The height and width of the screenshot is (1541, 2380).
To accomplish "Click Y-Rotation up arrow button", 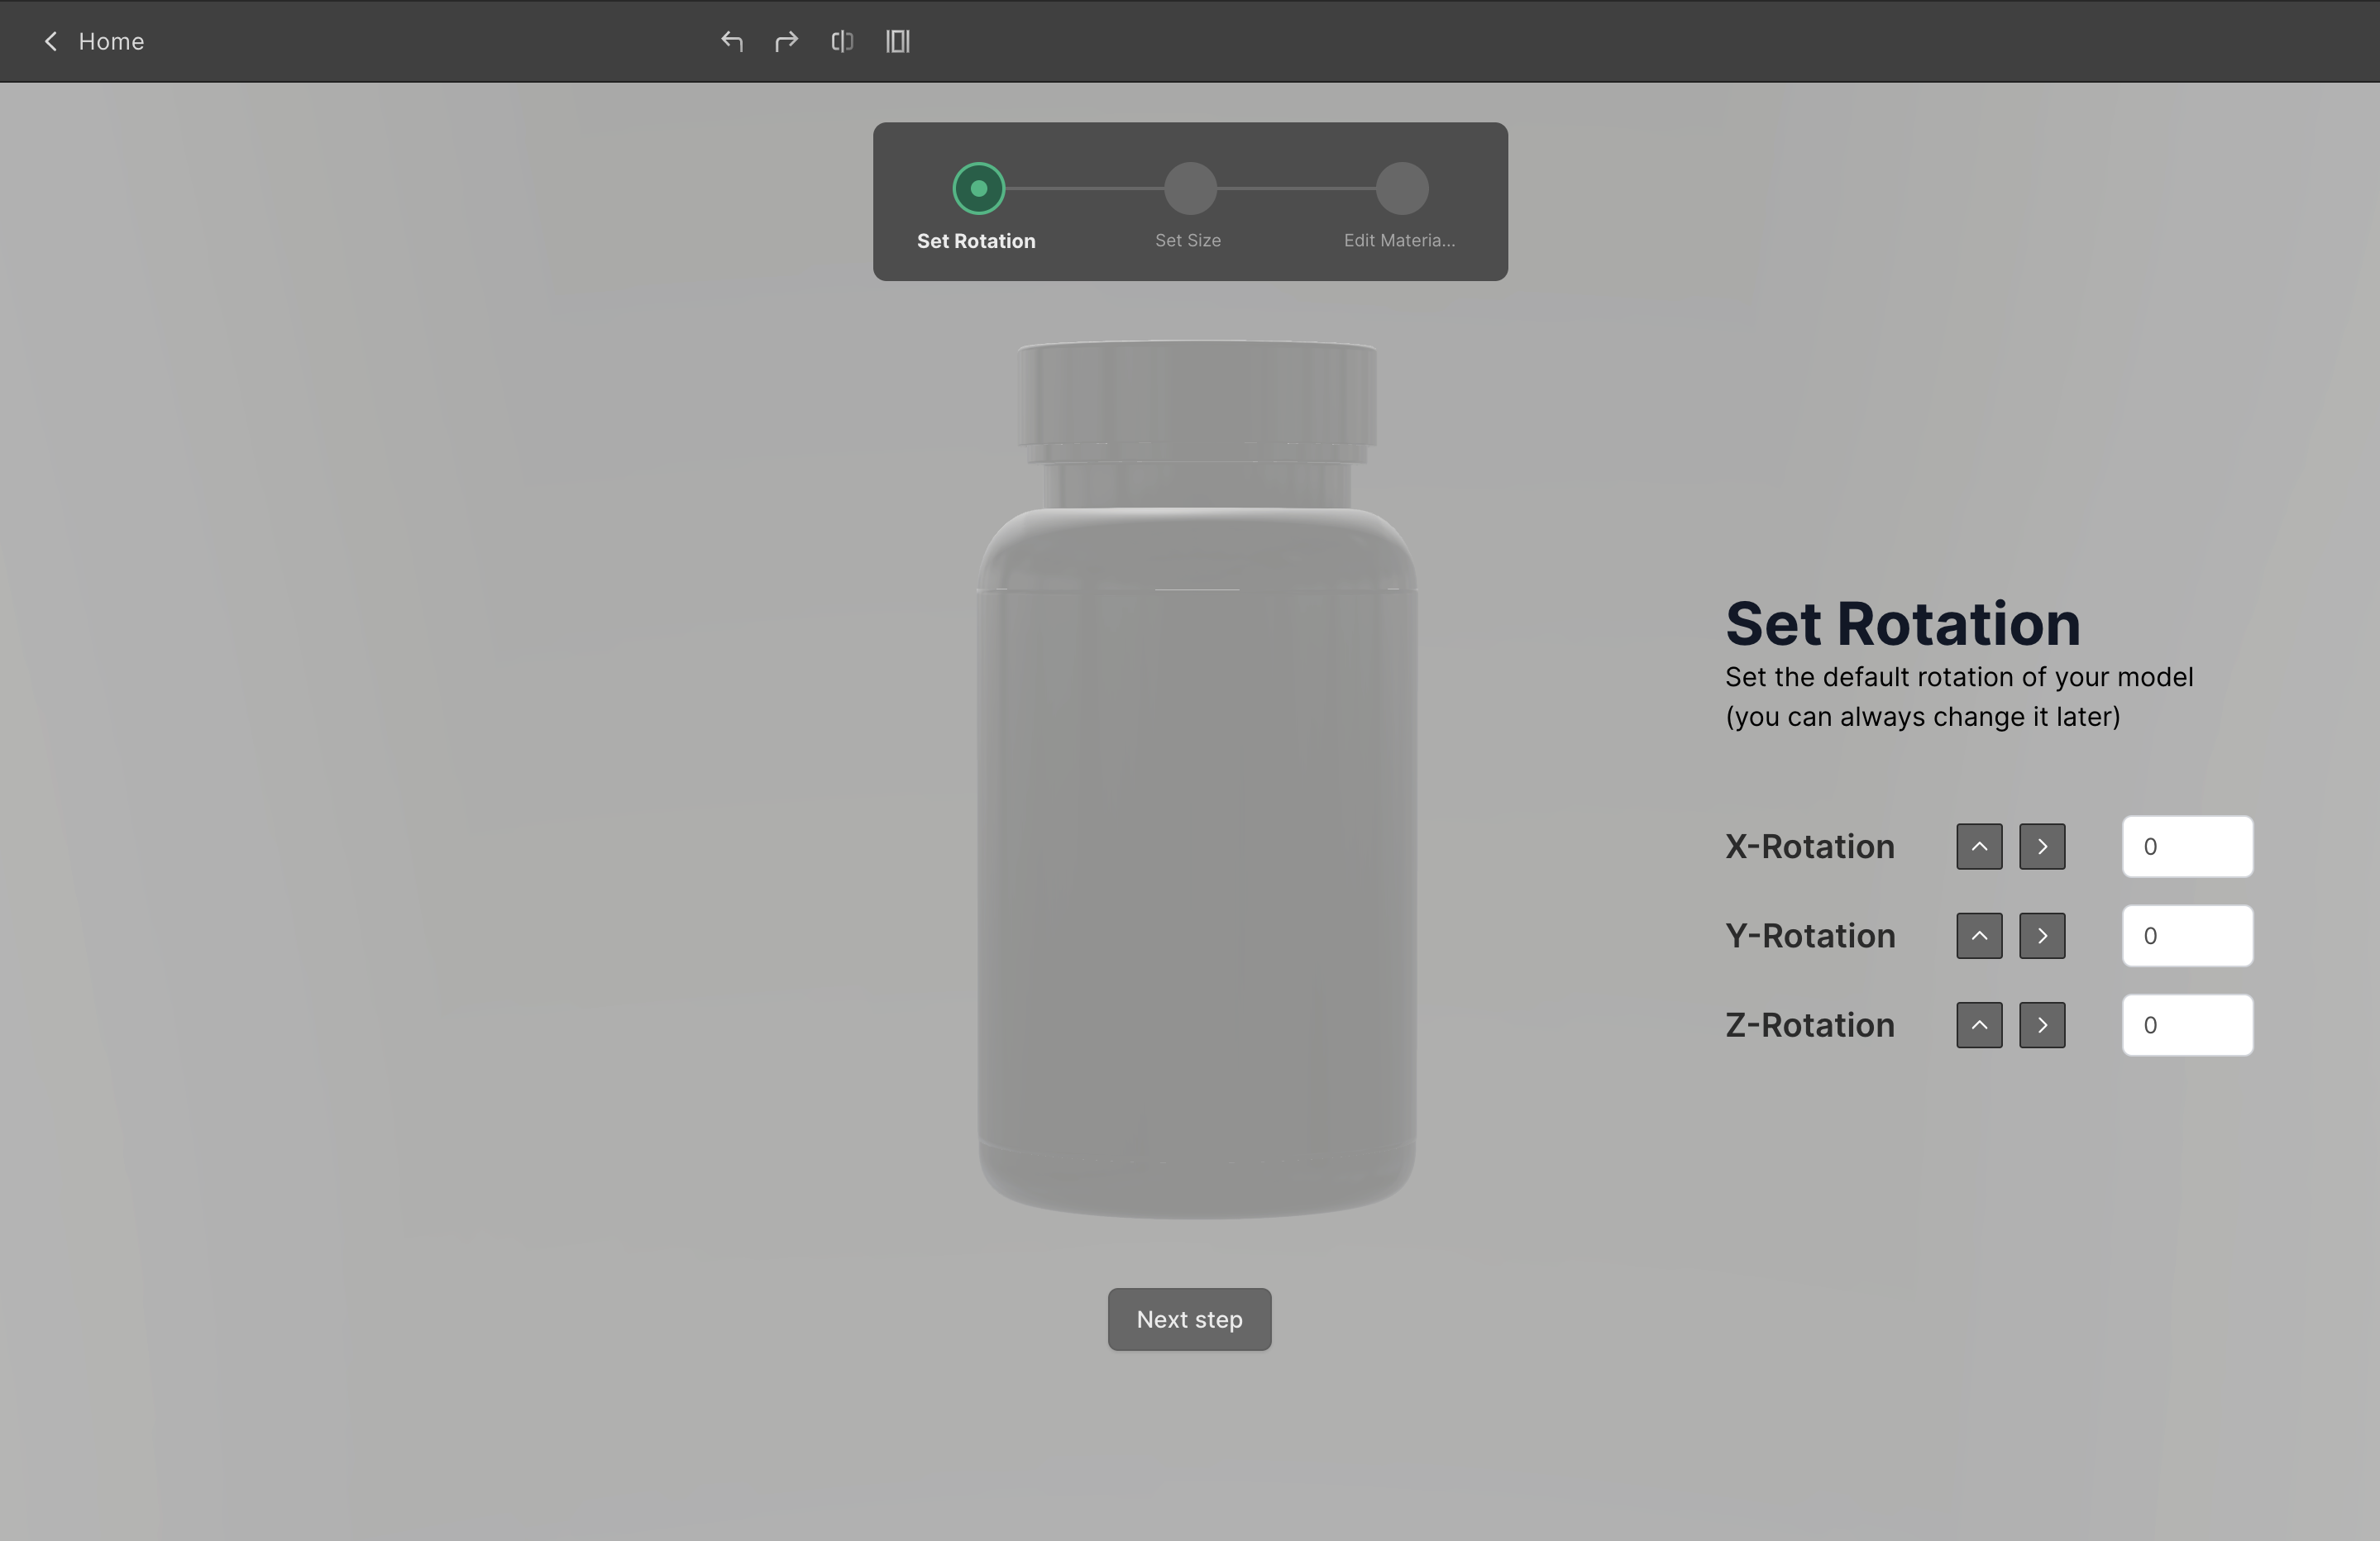I will point(1979,935).
